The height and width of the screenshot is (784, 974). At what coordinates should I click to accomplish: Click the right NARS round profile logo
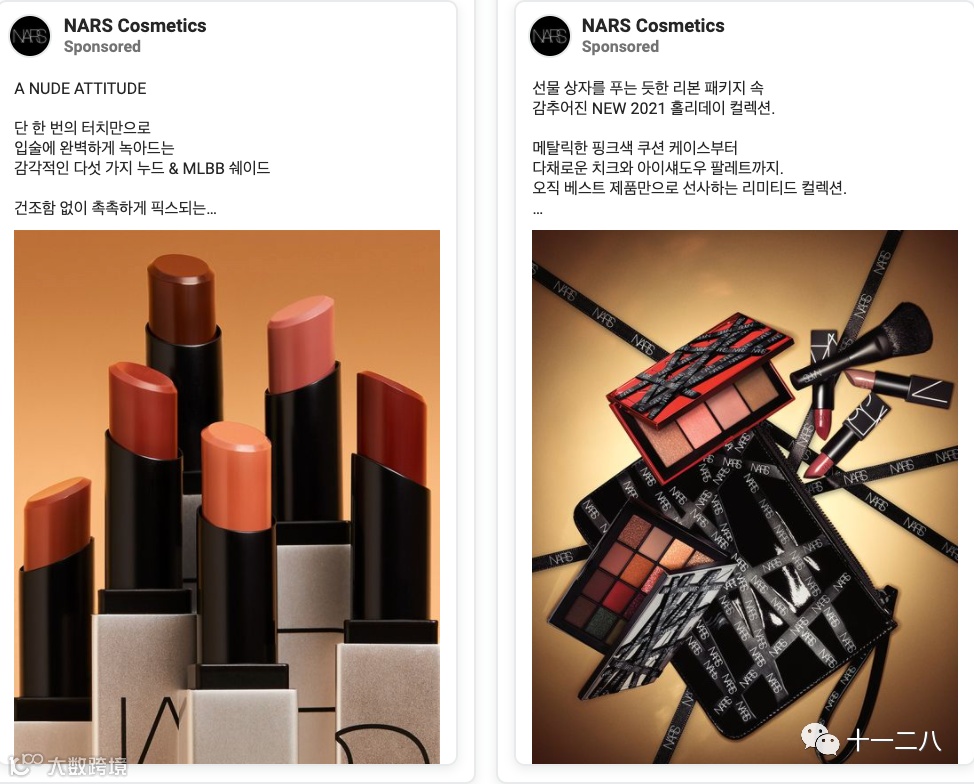(550, 36)
